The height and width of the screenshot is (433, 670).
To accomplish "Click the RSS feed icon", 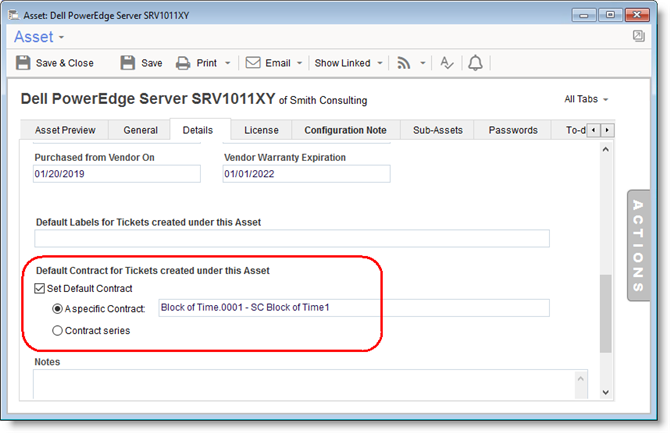I will click(404, 62).
